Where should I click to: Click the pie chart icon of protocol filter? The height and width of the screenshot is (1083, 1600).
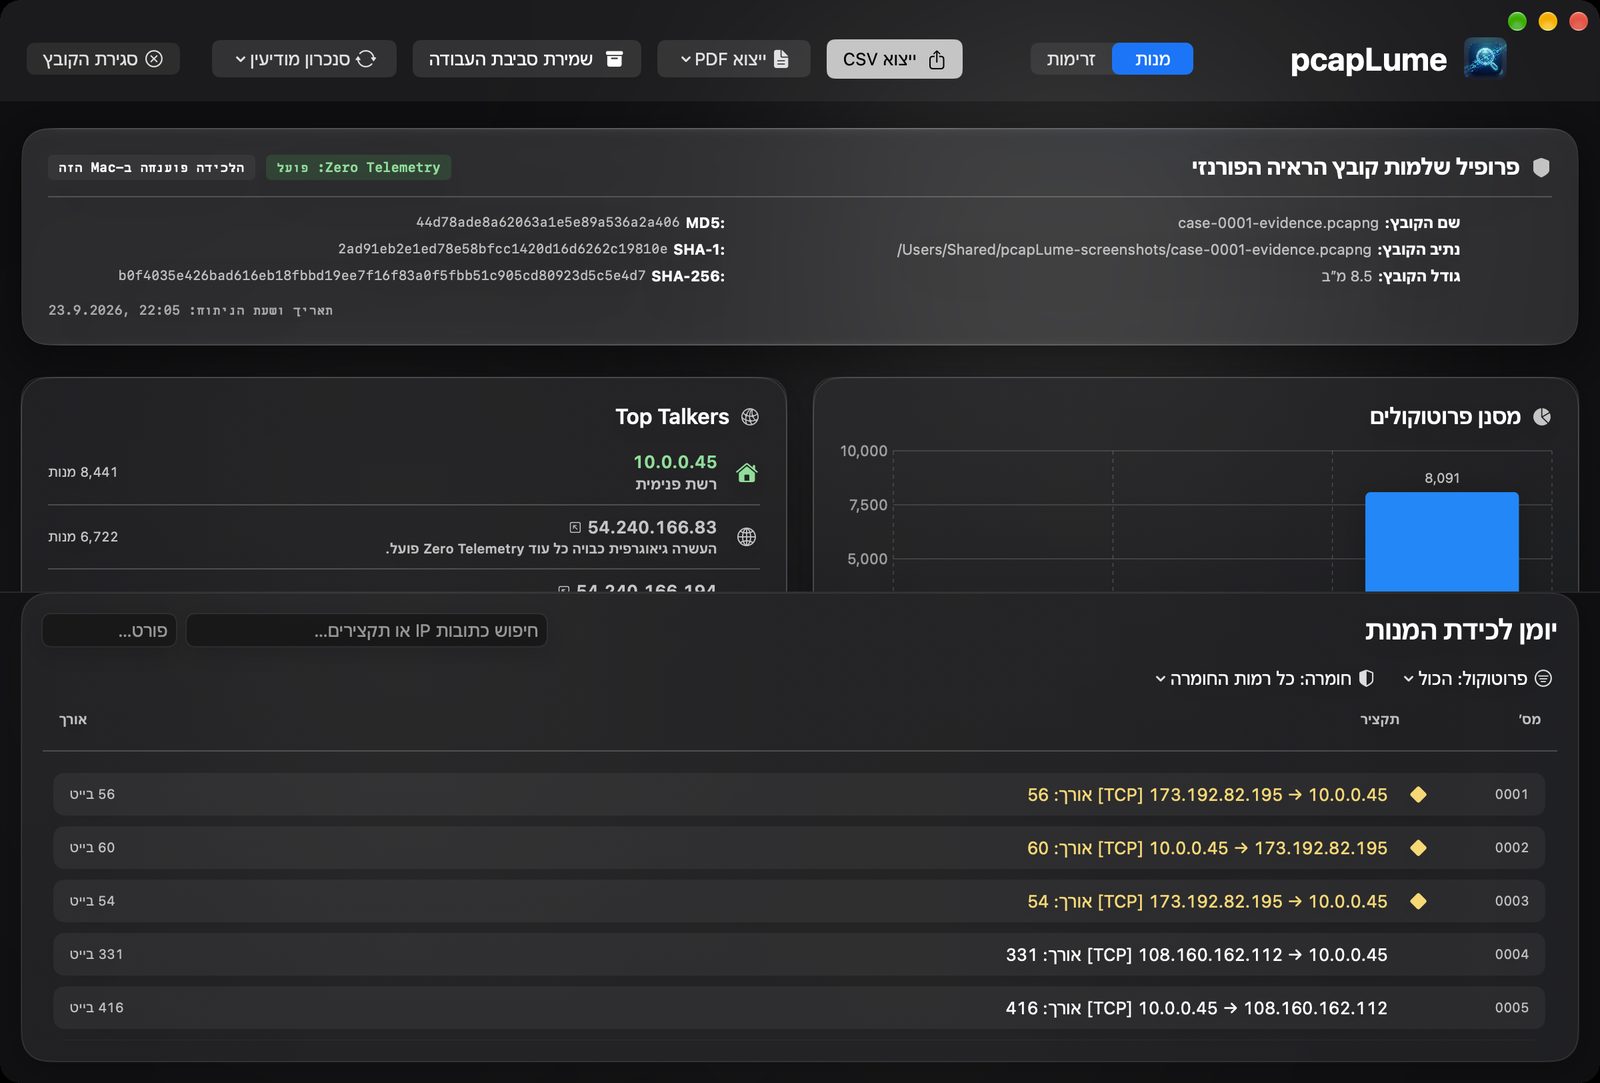click(x=1542, y=416)
